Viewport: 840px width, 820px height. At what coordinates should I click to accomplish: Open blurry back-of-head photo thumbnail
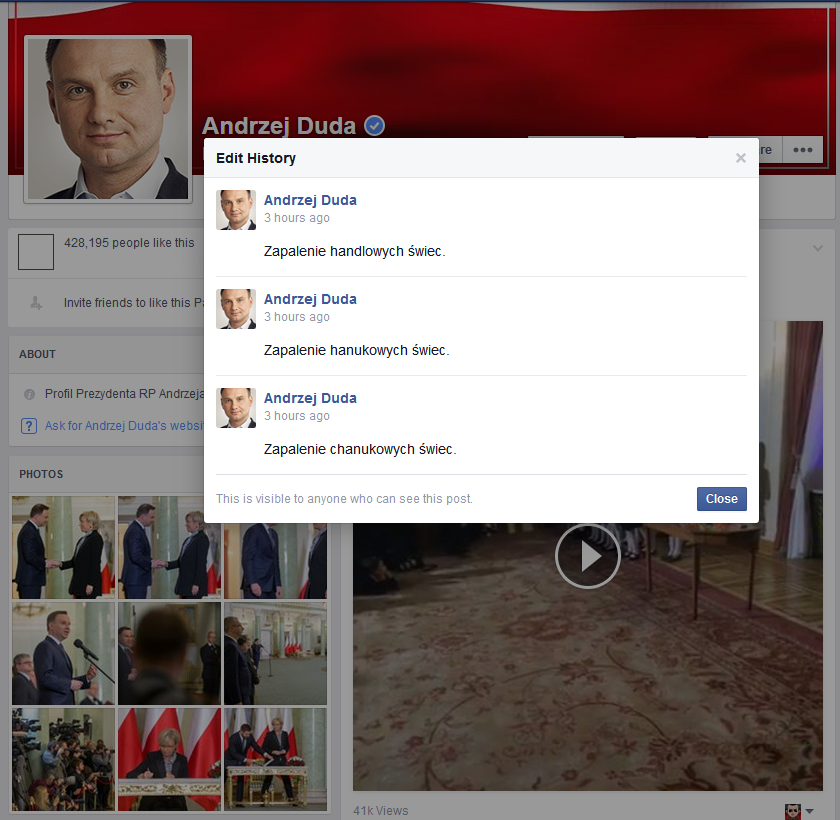pyautogui.click(x=169, y=653)
